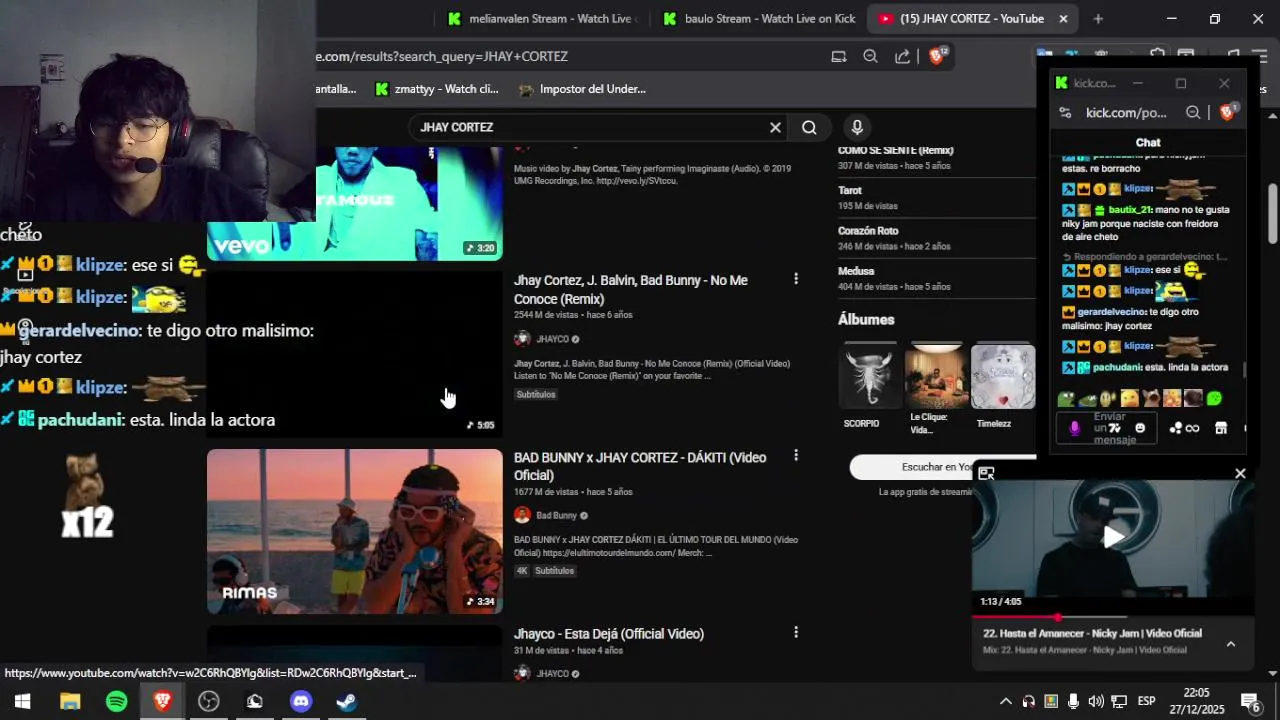Screen dimensions: 1280x720
Task: Open Brave Shields in Kick popup window
Action: (1228, 112)
